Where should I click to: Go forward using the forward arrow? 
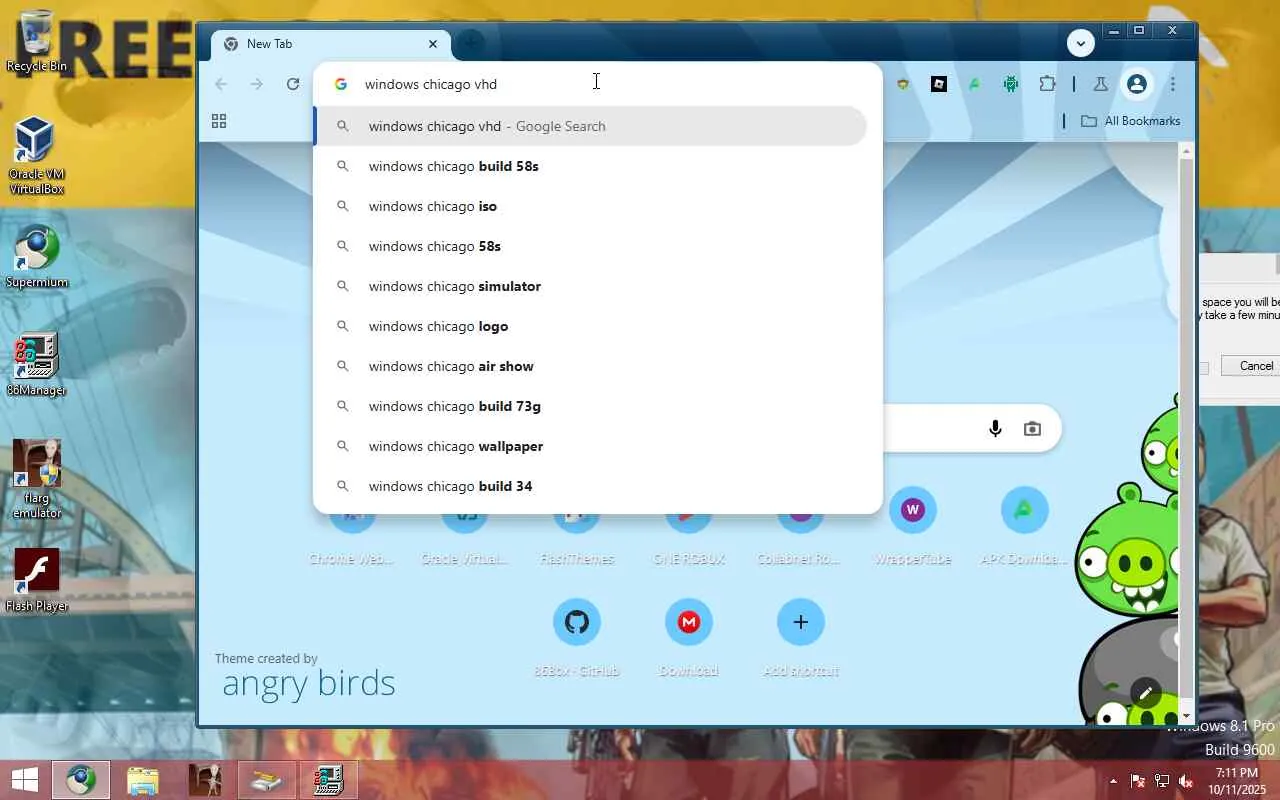point(257,84)
